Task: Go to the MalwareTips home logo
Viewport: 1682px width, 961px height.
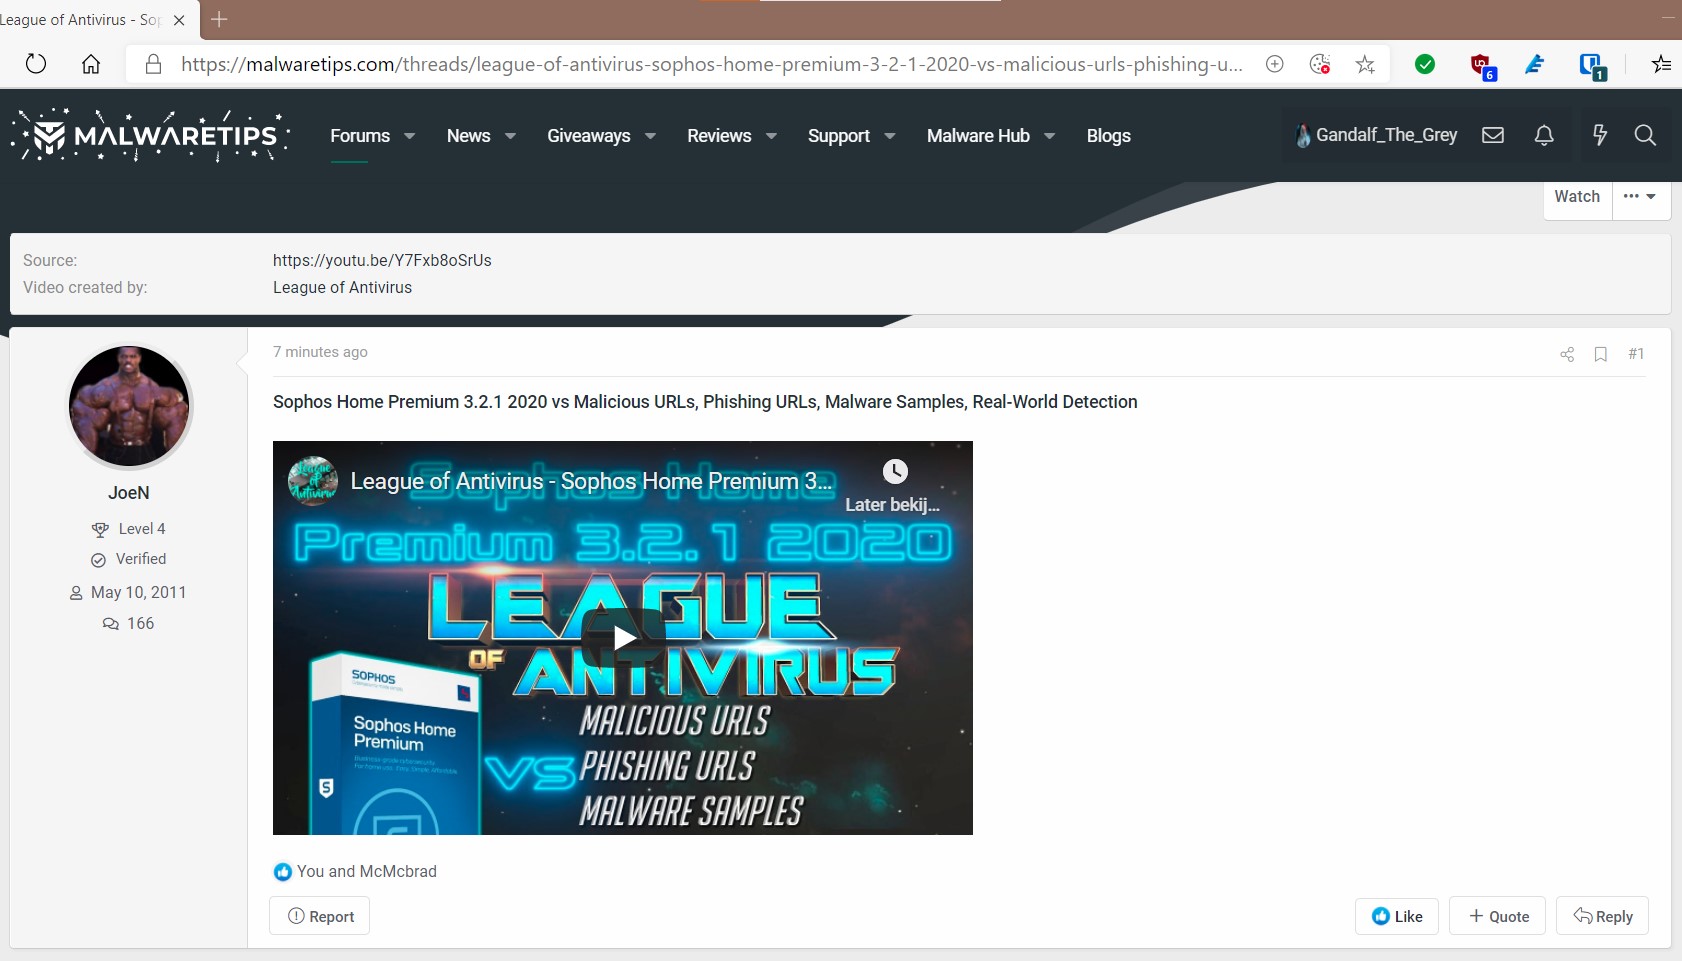Action: pos(151,135)
